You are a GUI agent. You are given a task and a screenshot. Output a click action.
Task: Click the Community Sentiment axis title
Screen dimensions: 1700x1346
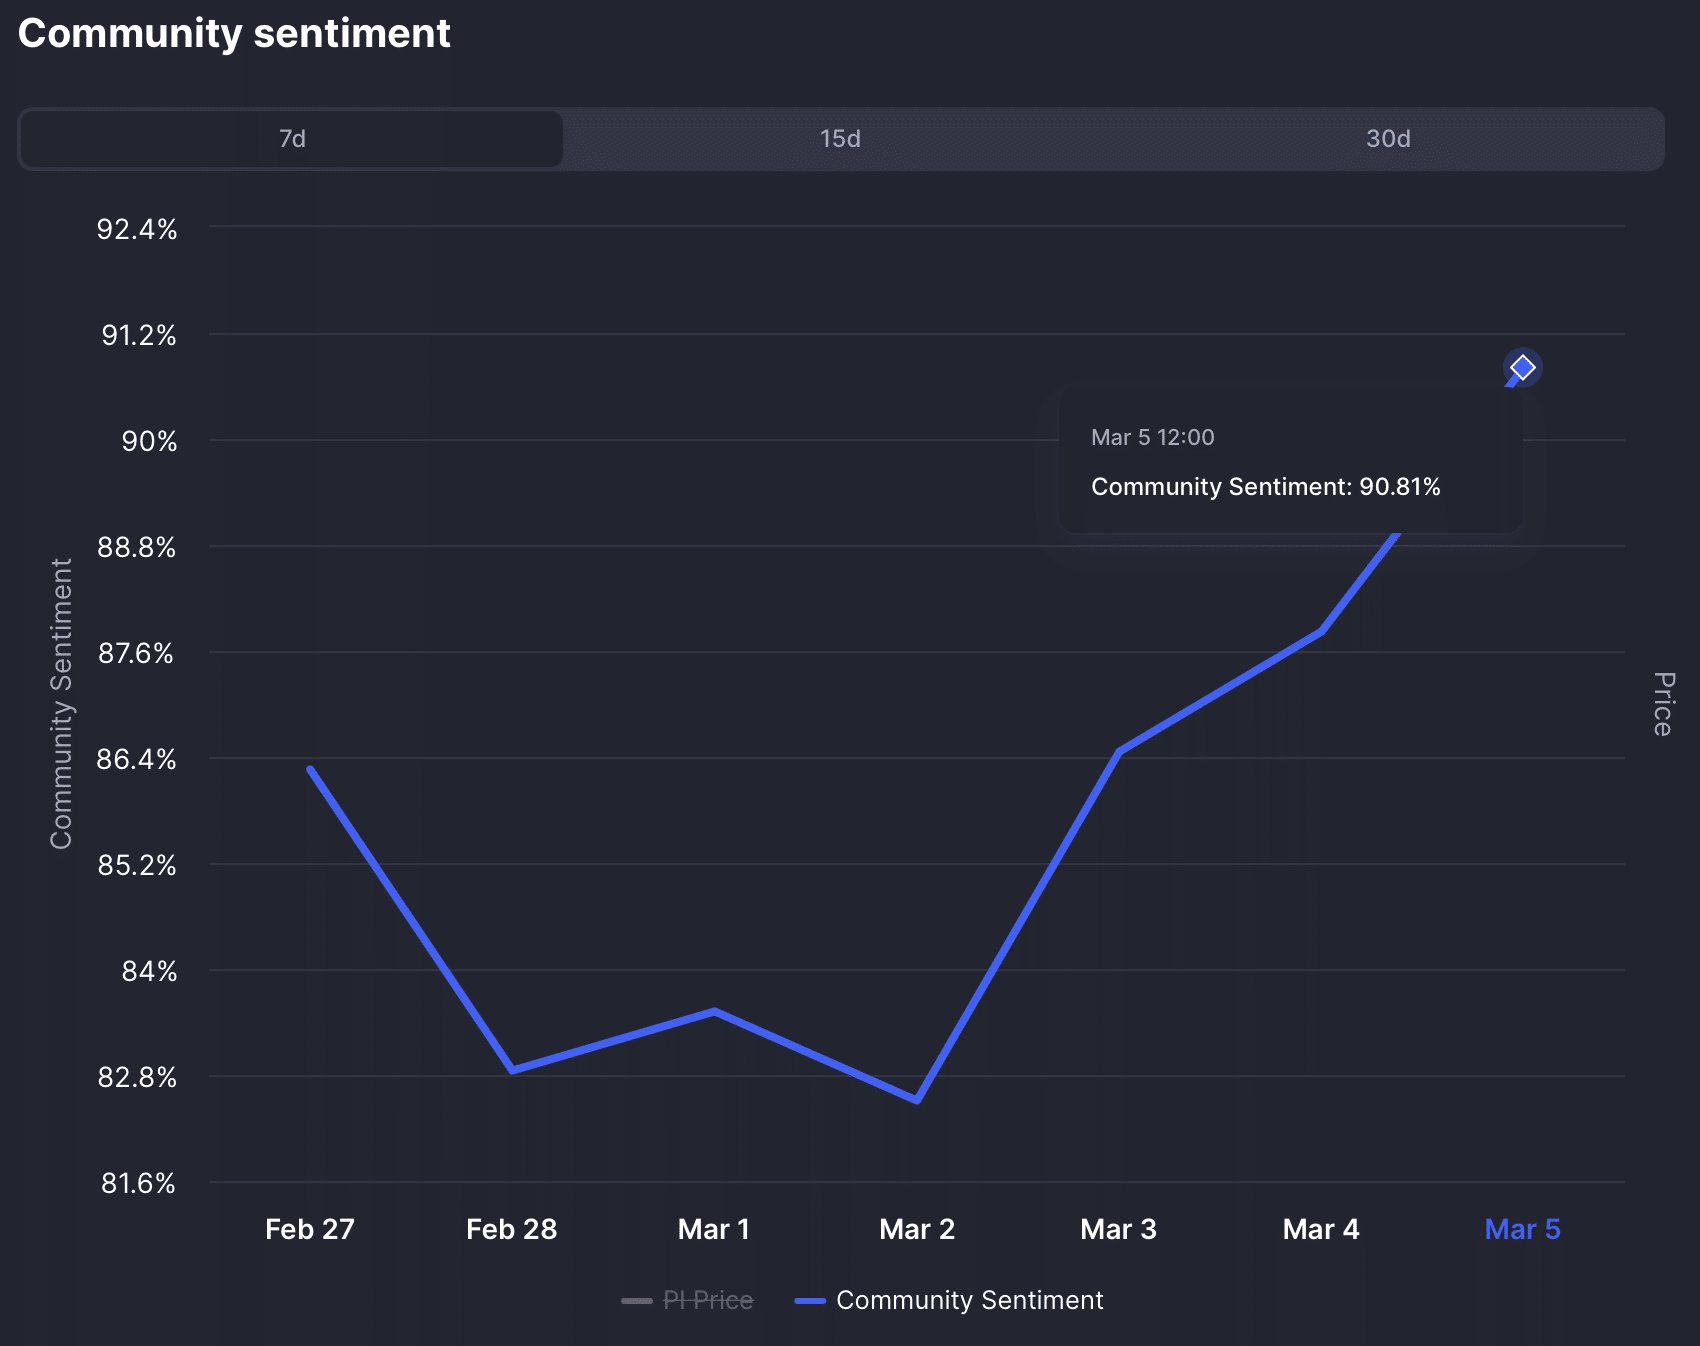coord(62,695)
